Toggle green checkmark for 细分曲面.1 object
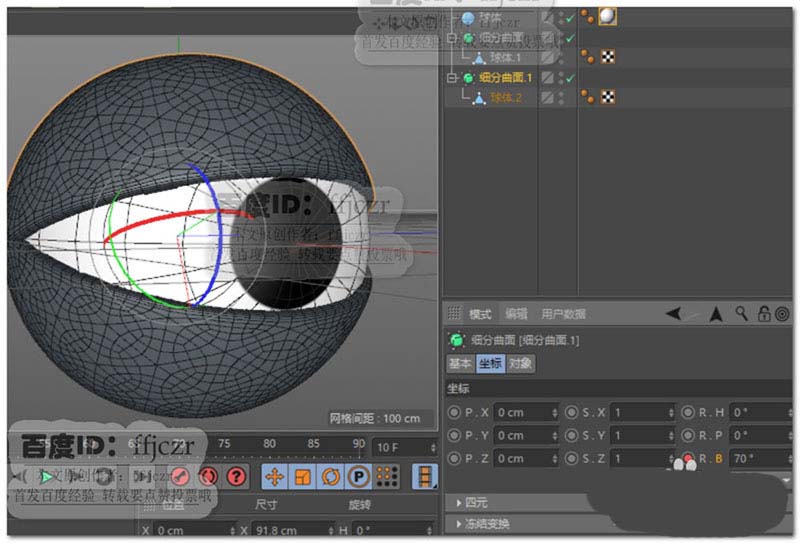 point(570,77)
